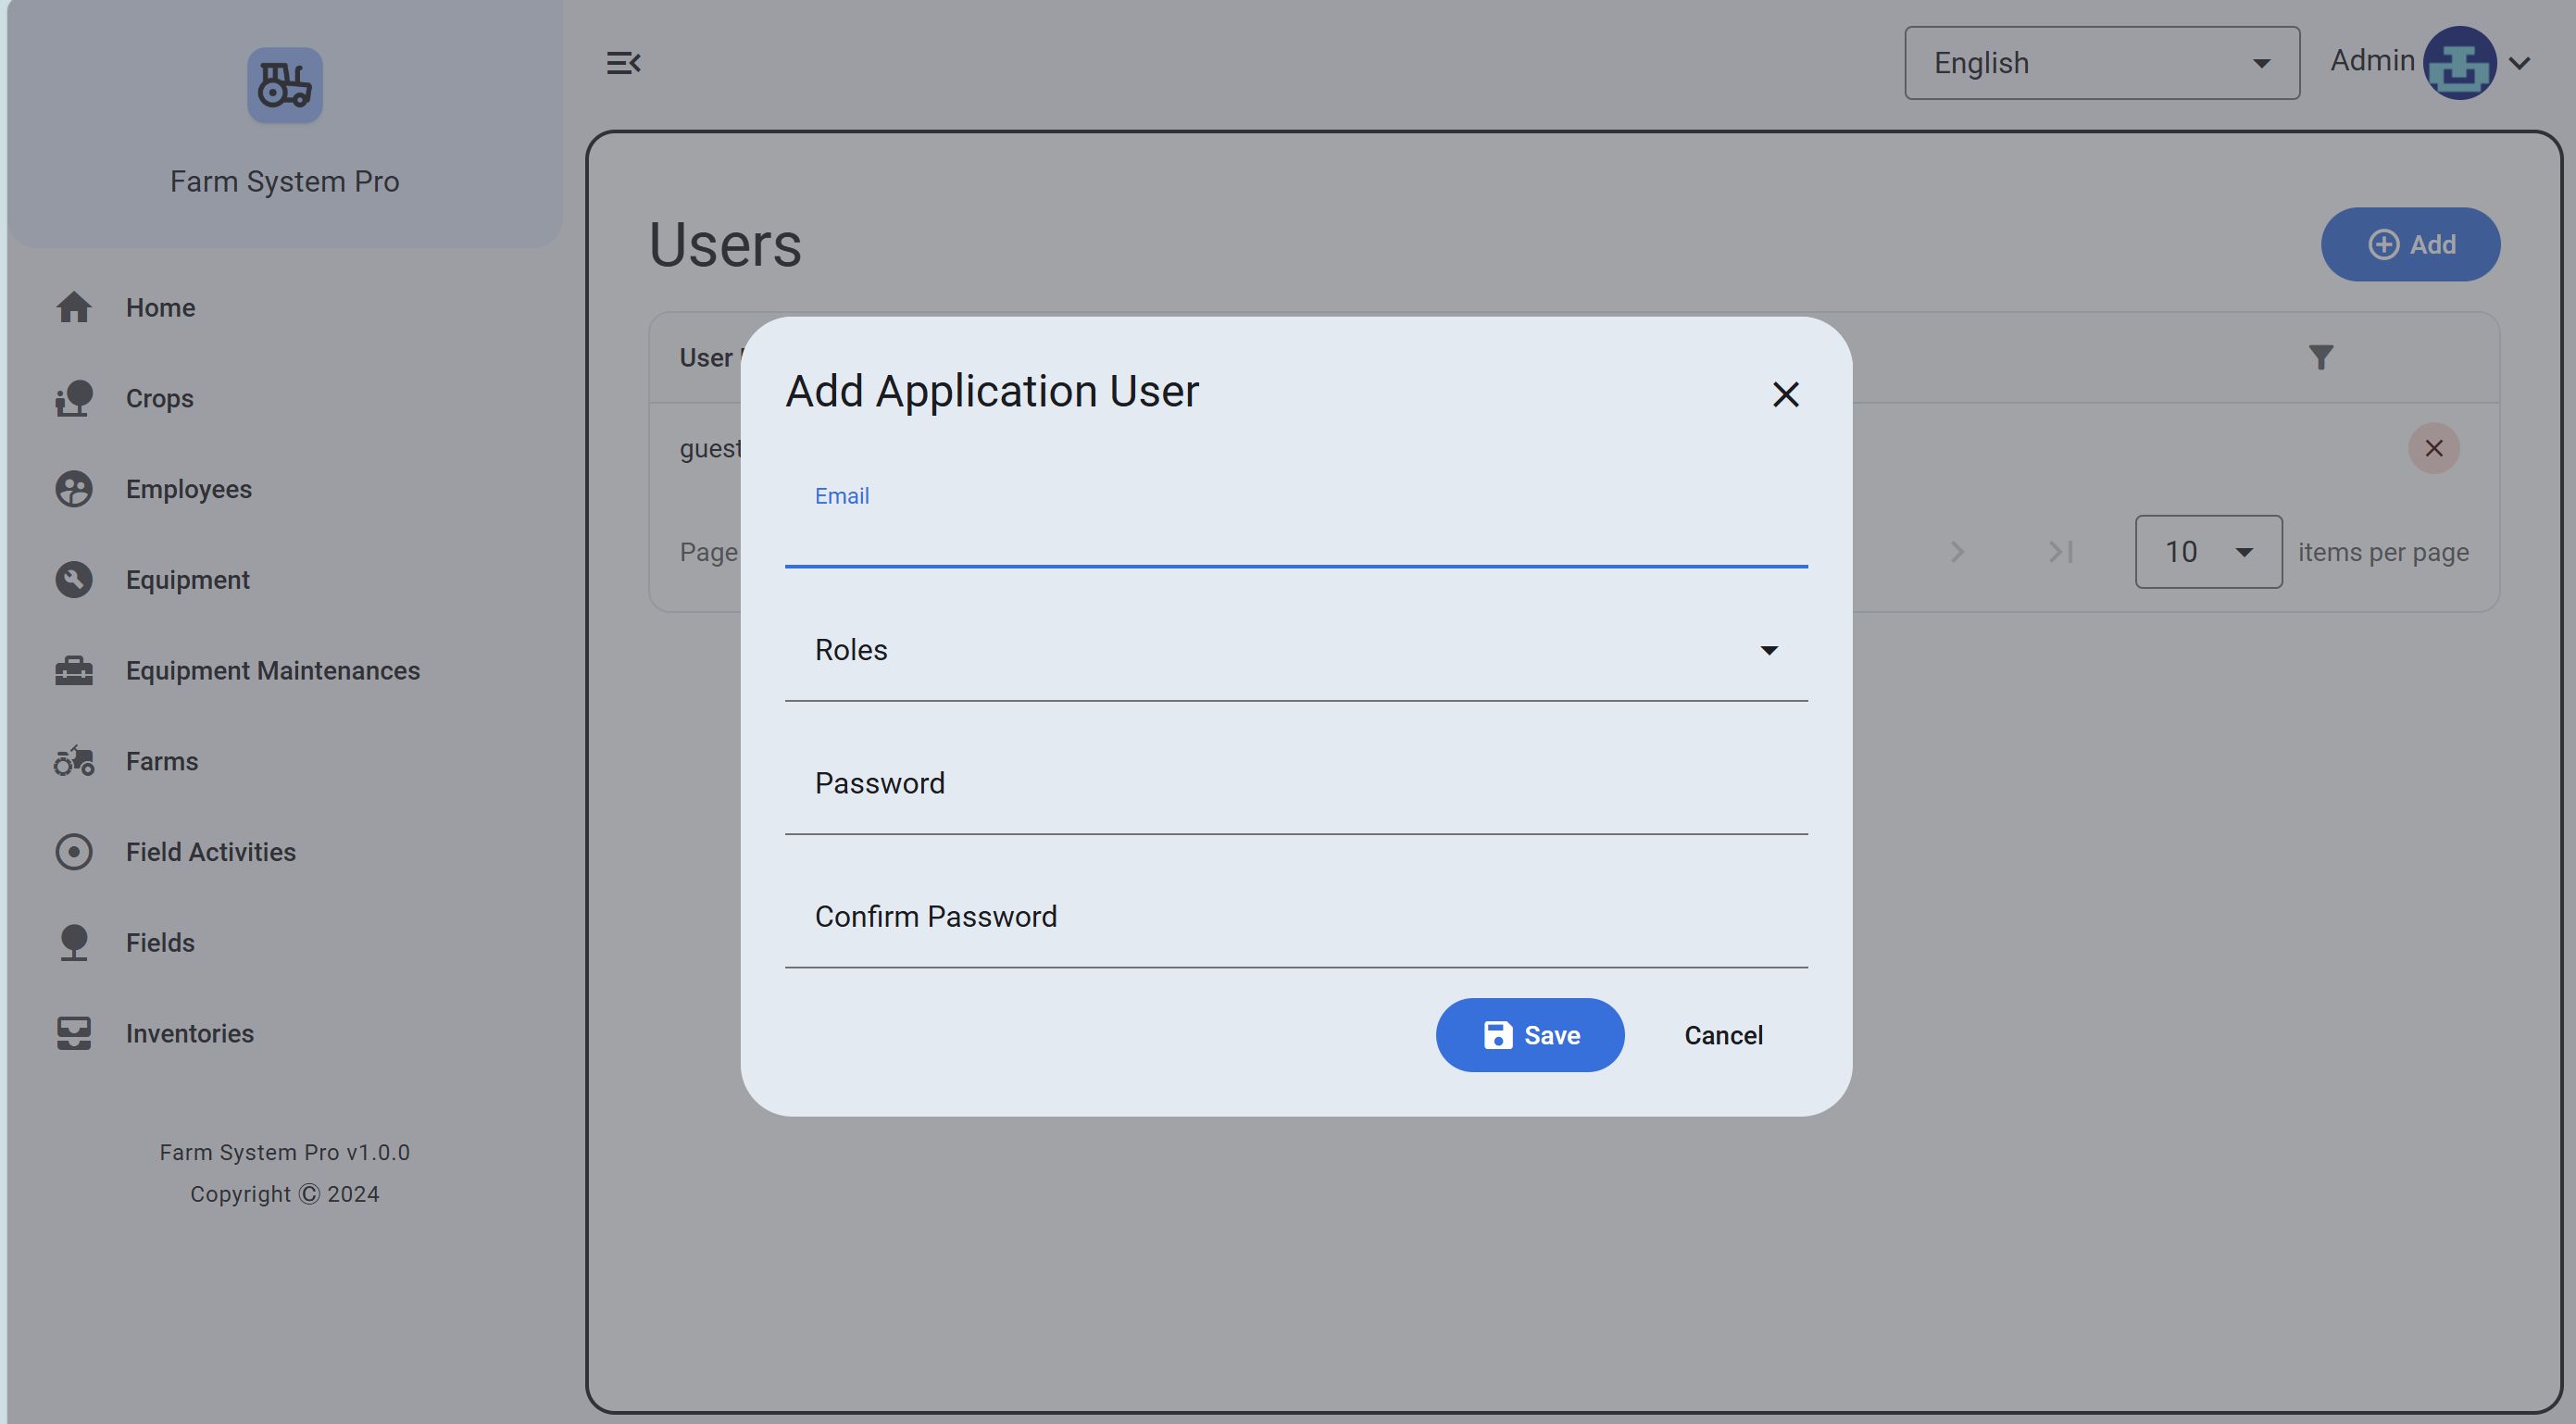Image resolution: width=2576 pixels, height=1424 pixels.
Task: Open the Roles dropdown
Action: (x=1295, y=651)
